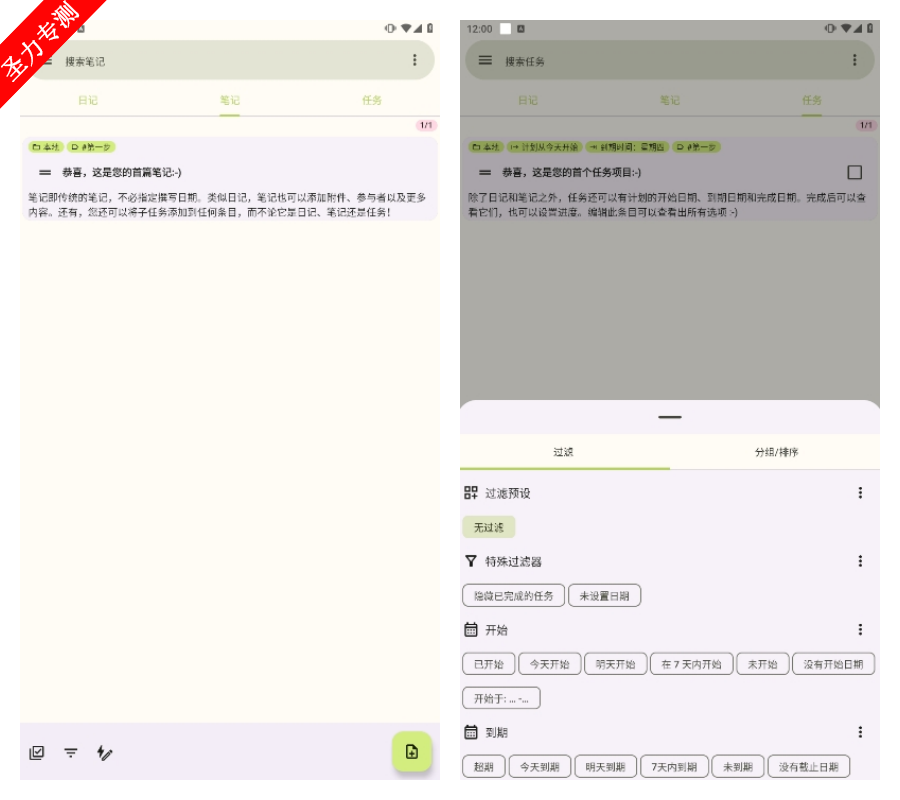Tap the calendar icon next to 开始

pyautogui.click(x=471, y=630)
